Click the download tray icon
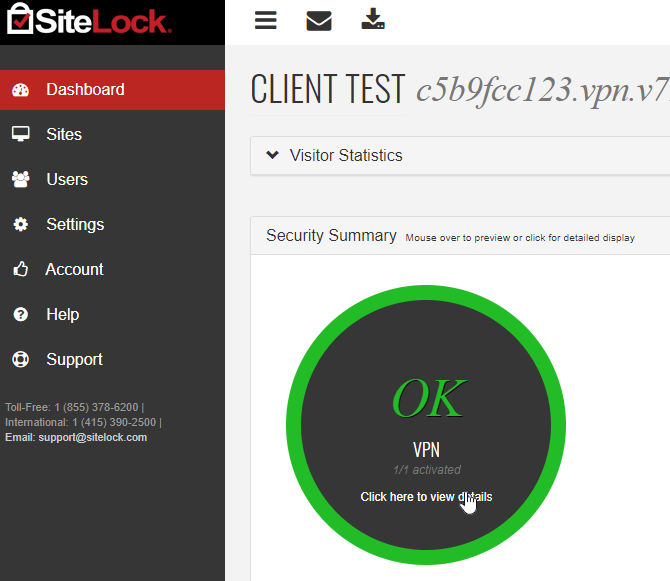 (x=373, y=19)
